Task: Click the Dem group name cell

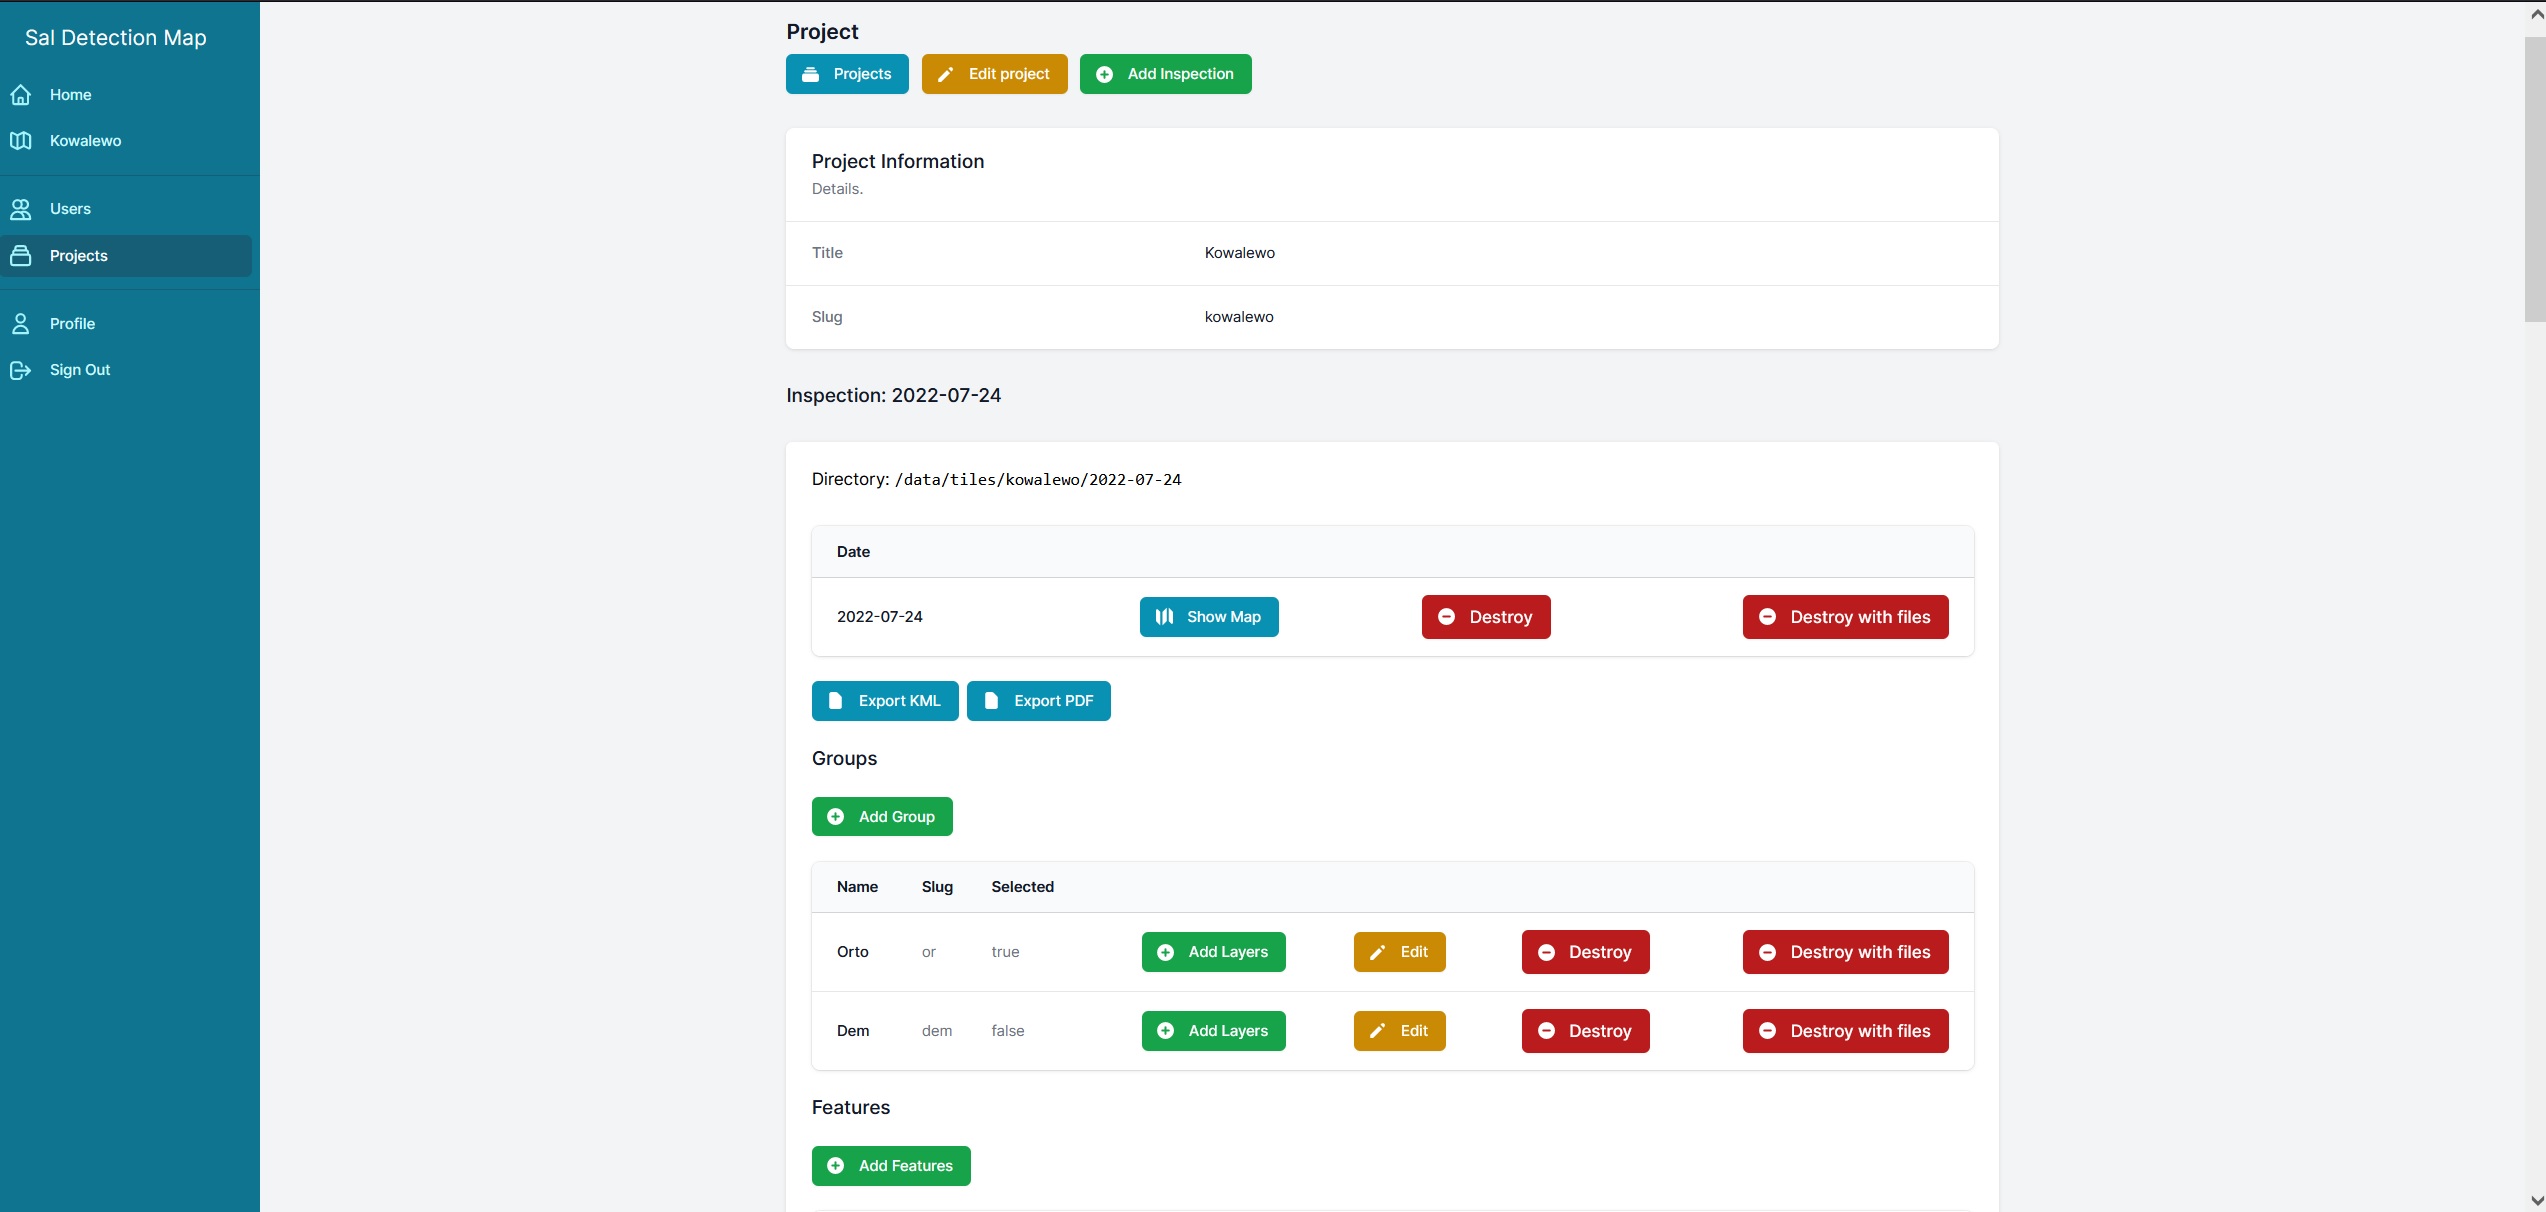Action: pyautogui.click(x=853, y=1031)
